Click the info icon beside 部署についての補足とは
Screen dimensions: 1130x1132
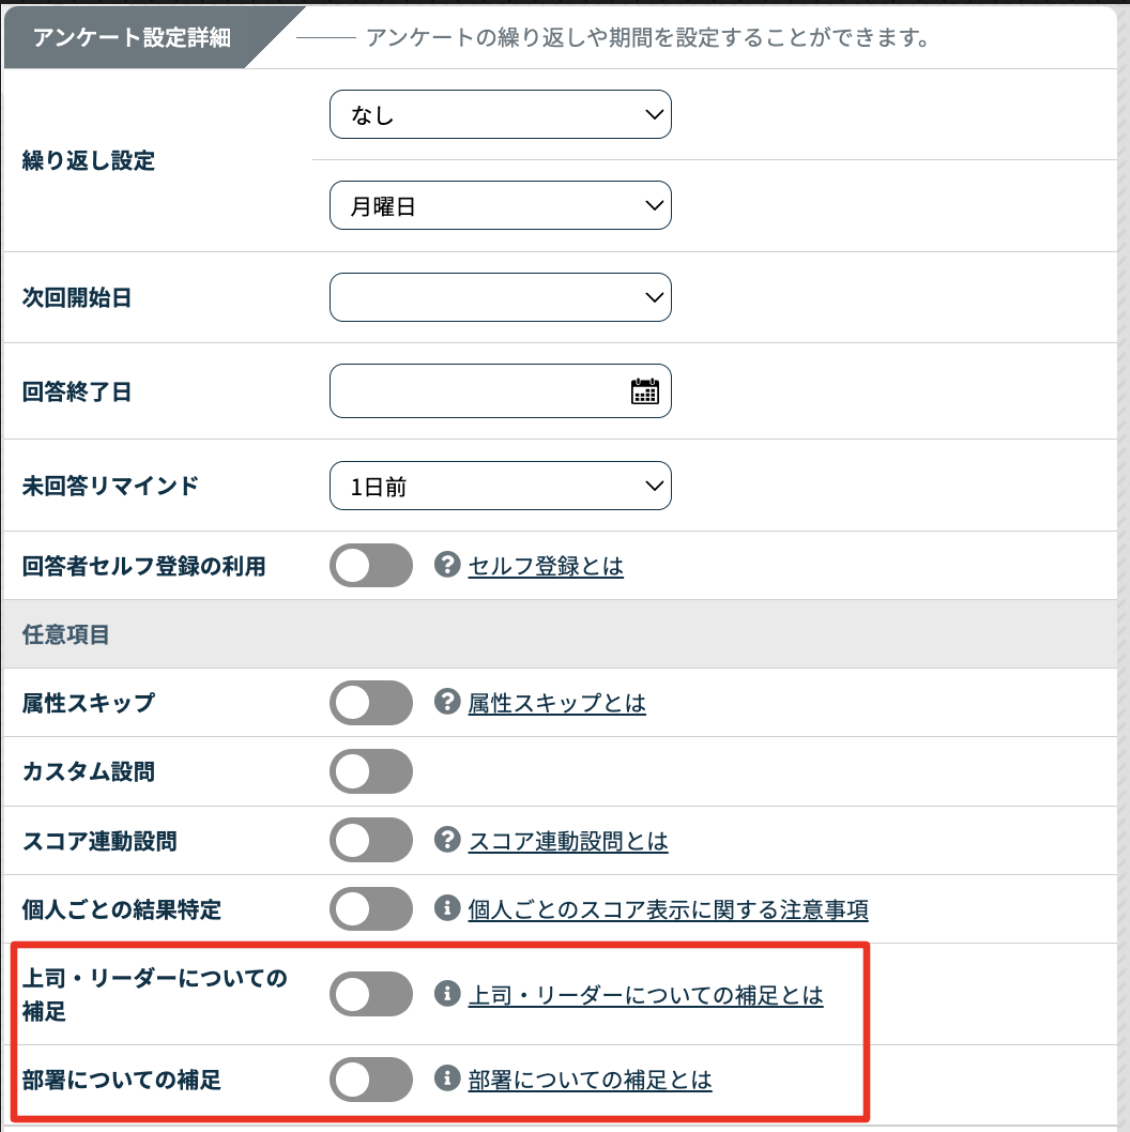tap(448, 1079)
